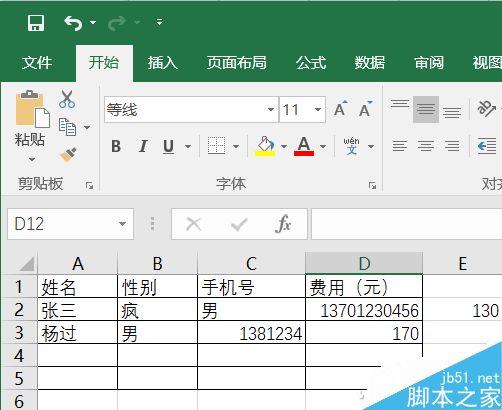Select column A header
Viewport: 502px width, 410px height.
pos(78,264)
